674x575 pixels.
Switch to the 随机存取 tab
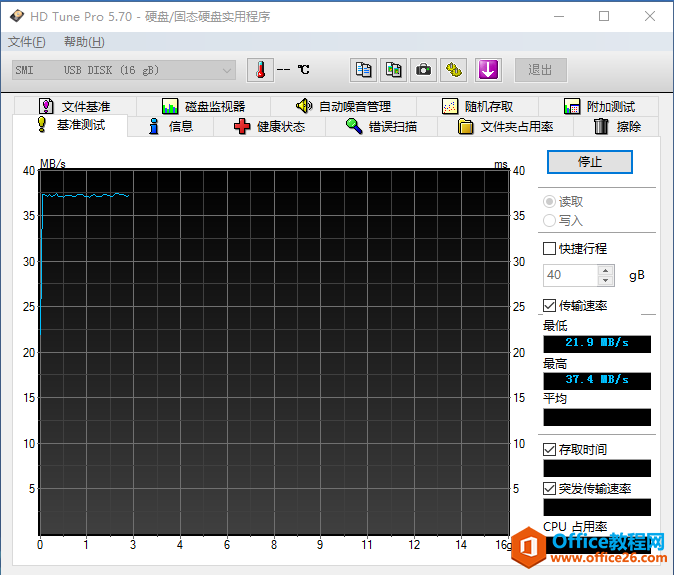478,106
